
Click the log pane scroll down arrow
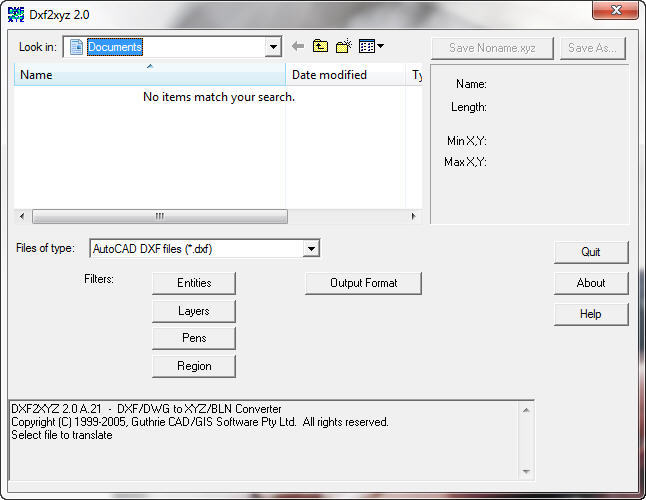pos(526,472)
